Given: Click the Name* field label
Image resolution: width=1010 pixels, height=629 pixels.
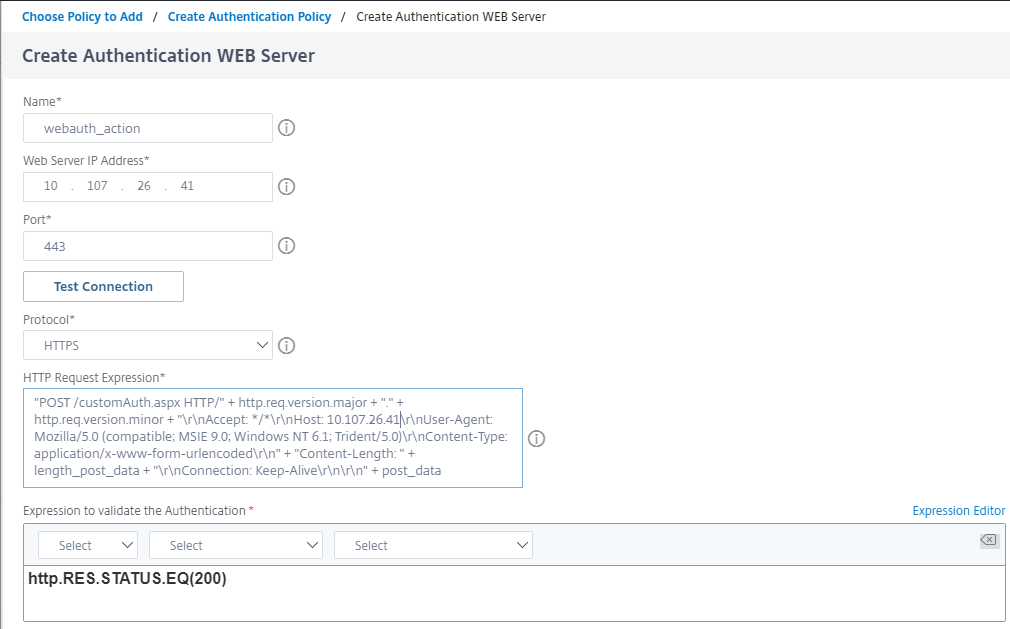Looking at the screenshot, I should tap(43, 102).
